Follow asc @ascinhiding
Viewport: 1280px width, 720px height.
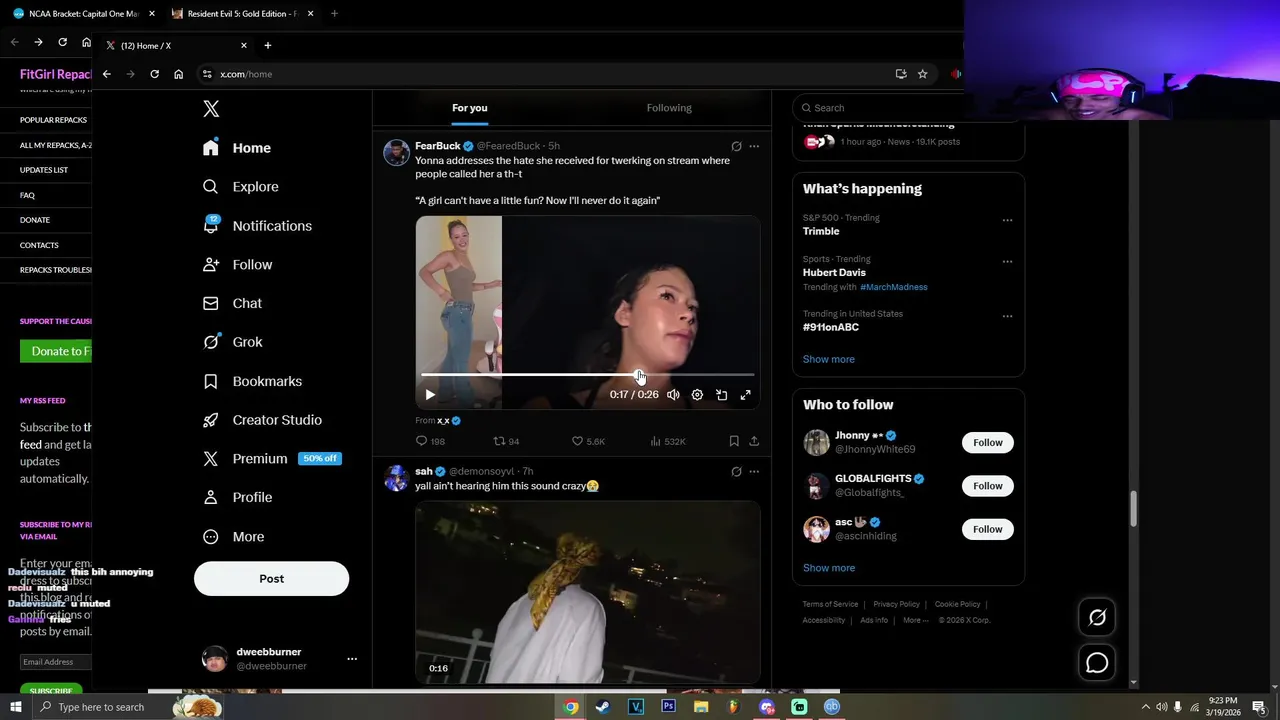tap(987, 529)
